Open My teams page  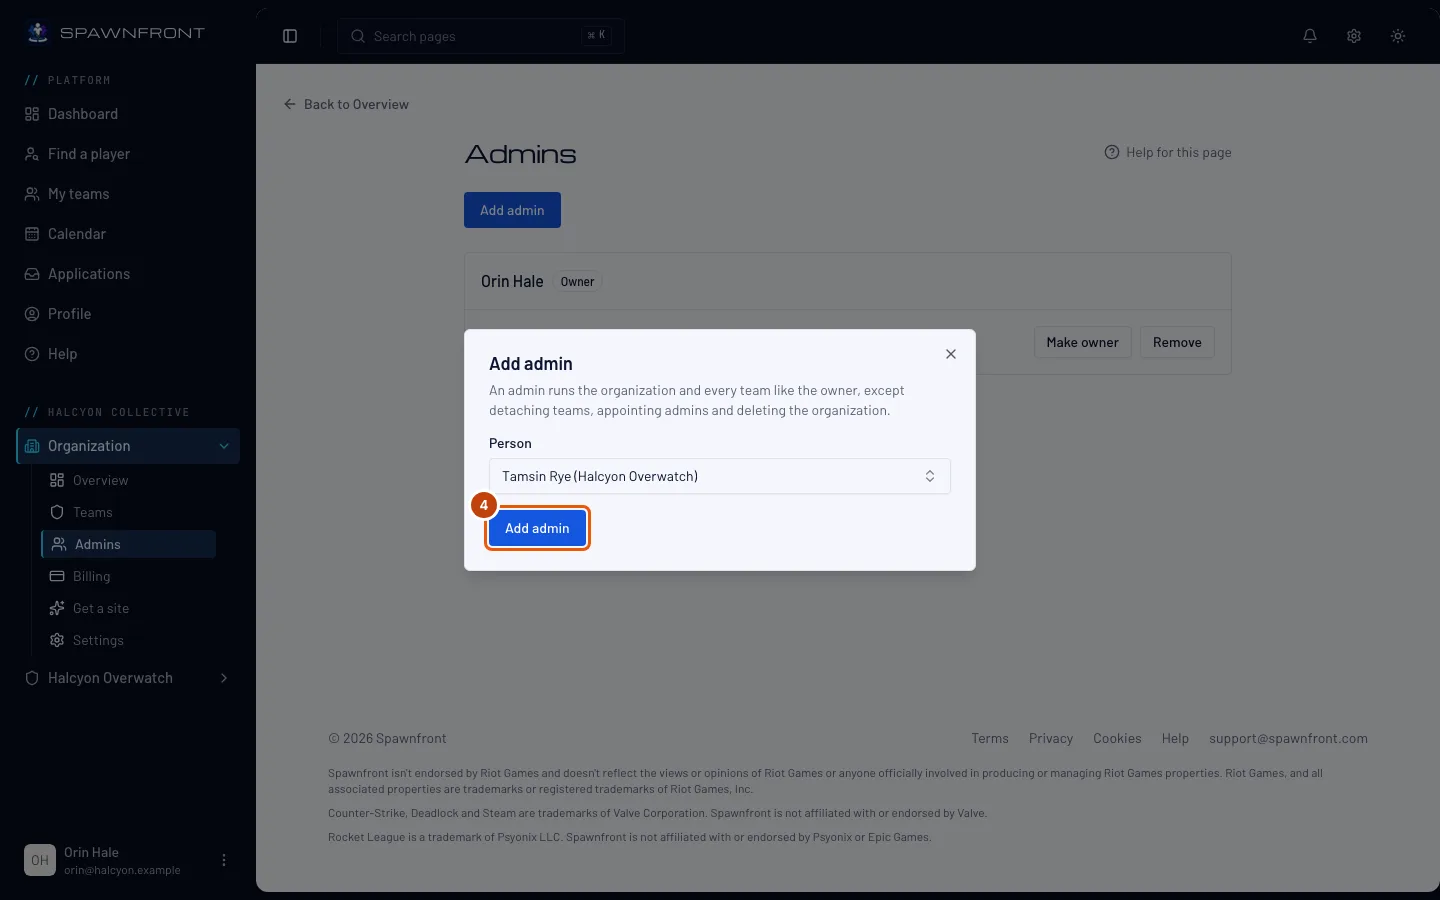click(x=128, y=194)
